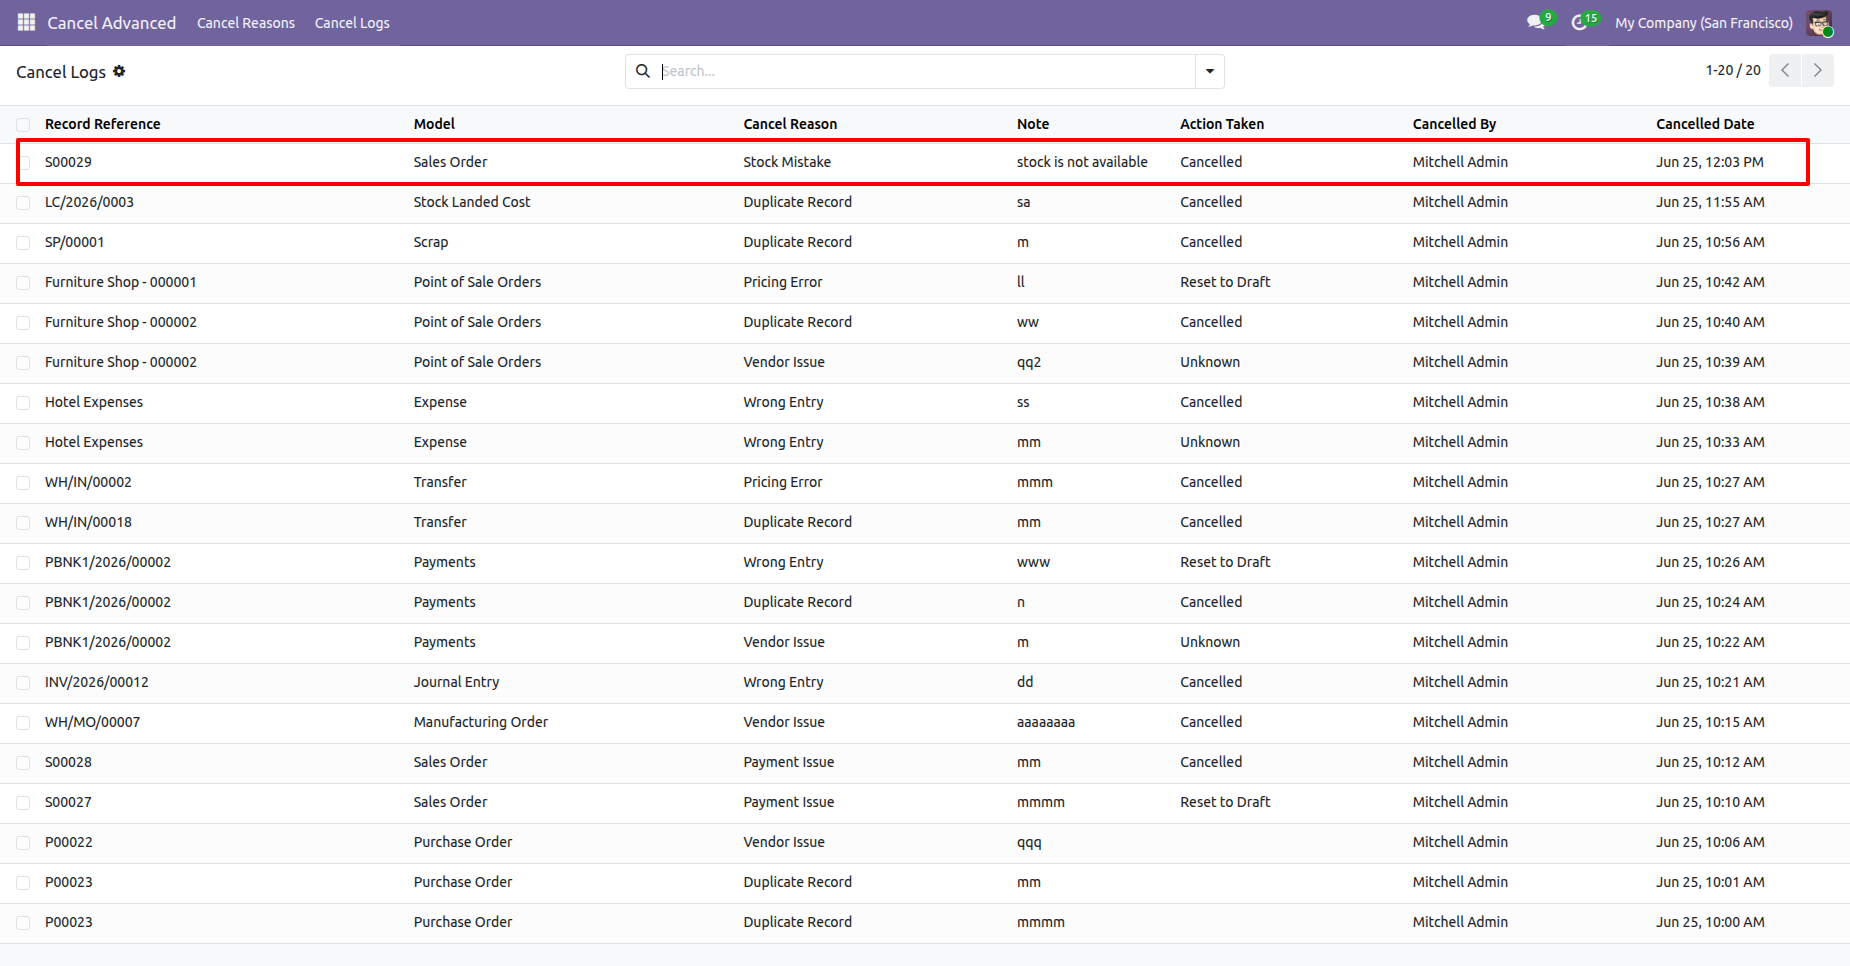Focus the Search input field
The height and width of the screenshot is (966, 1850).
[x=925, y=71]
